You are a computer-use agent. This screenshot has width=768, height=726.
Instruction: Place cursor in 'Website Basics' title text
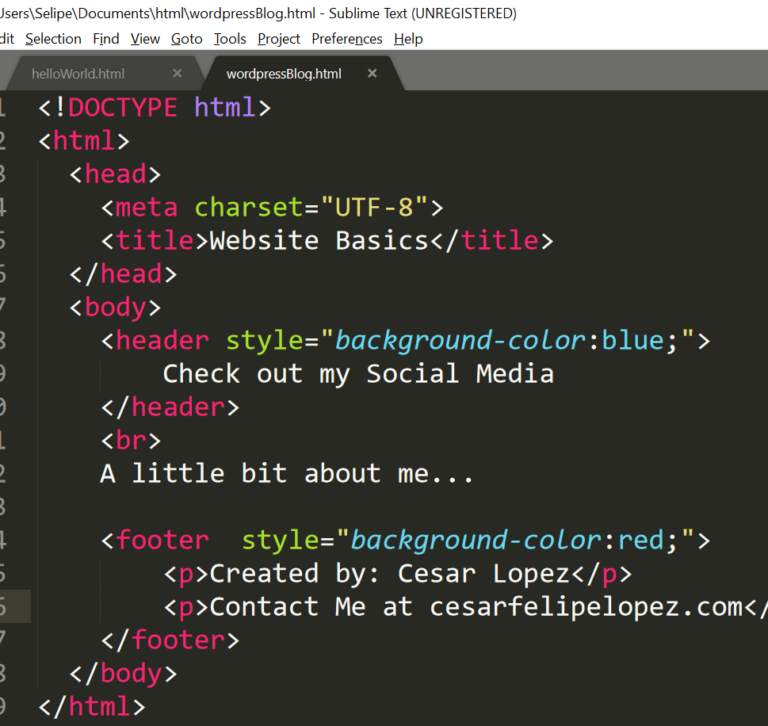click(x=317, y=241)
